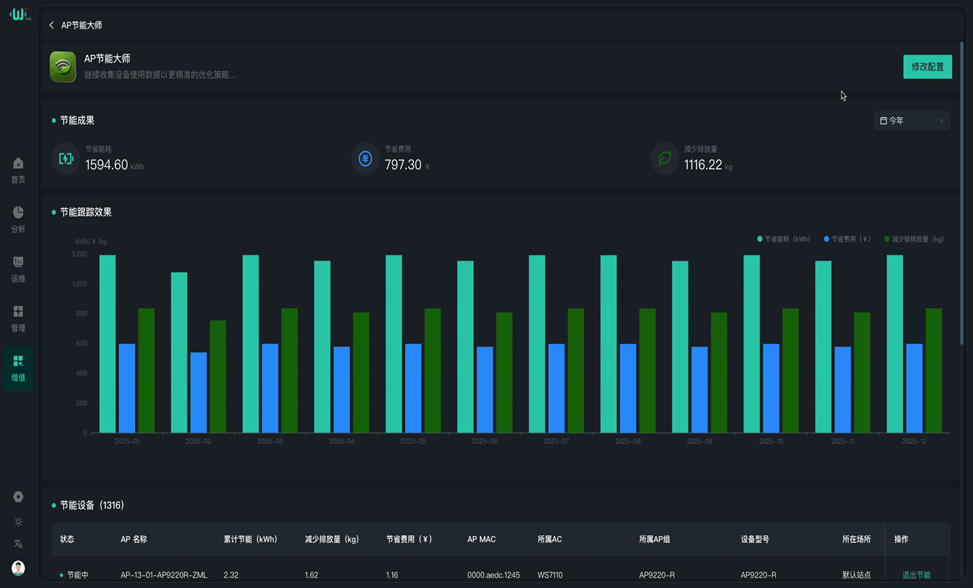The height and width of the screenshot is (588, 973).
Task: Toggle 减少碳排放量 (kg) legend series
Action: click(x=914, y=239)
